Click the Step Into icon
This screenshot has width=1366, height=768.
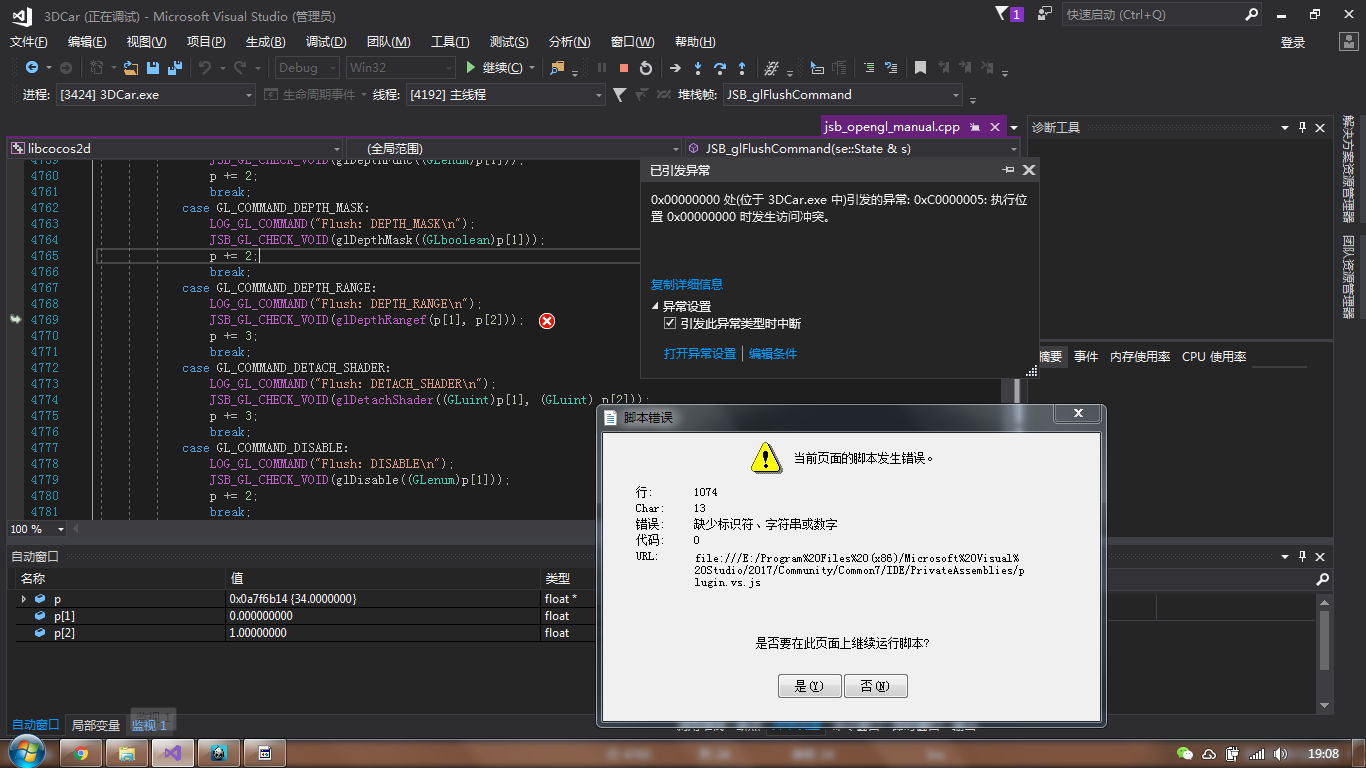tap(698, 68)
